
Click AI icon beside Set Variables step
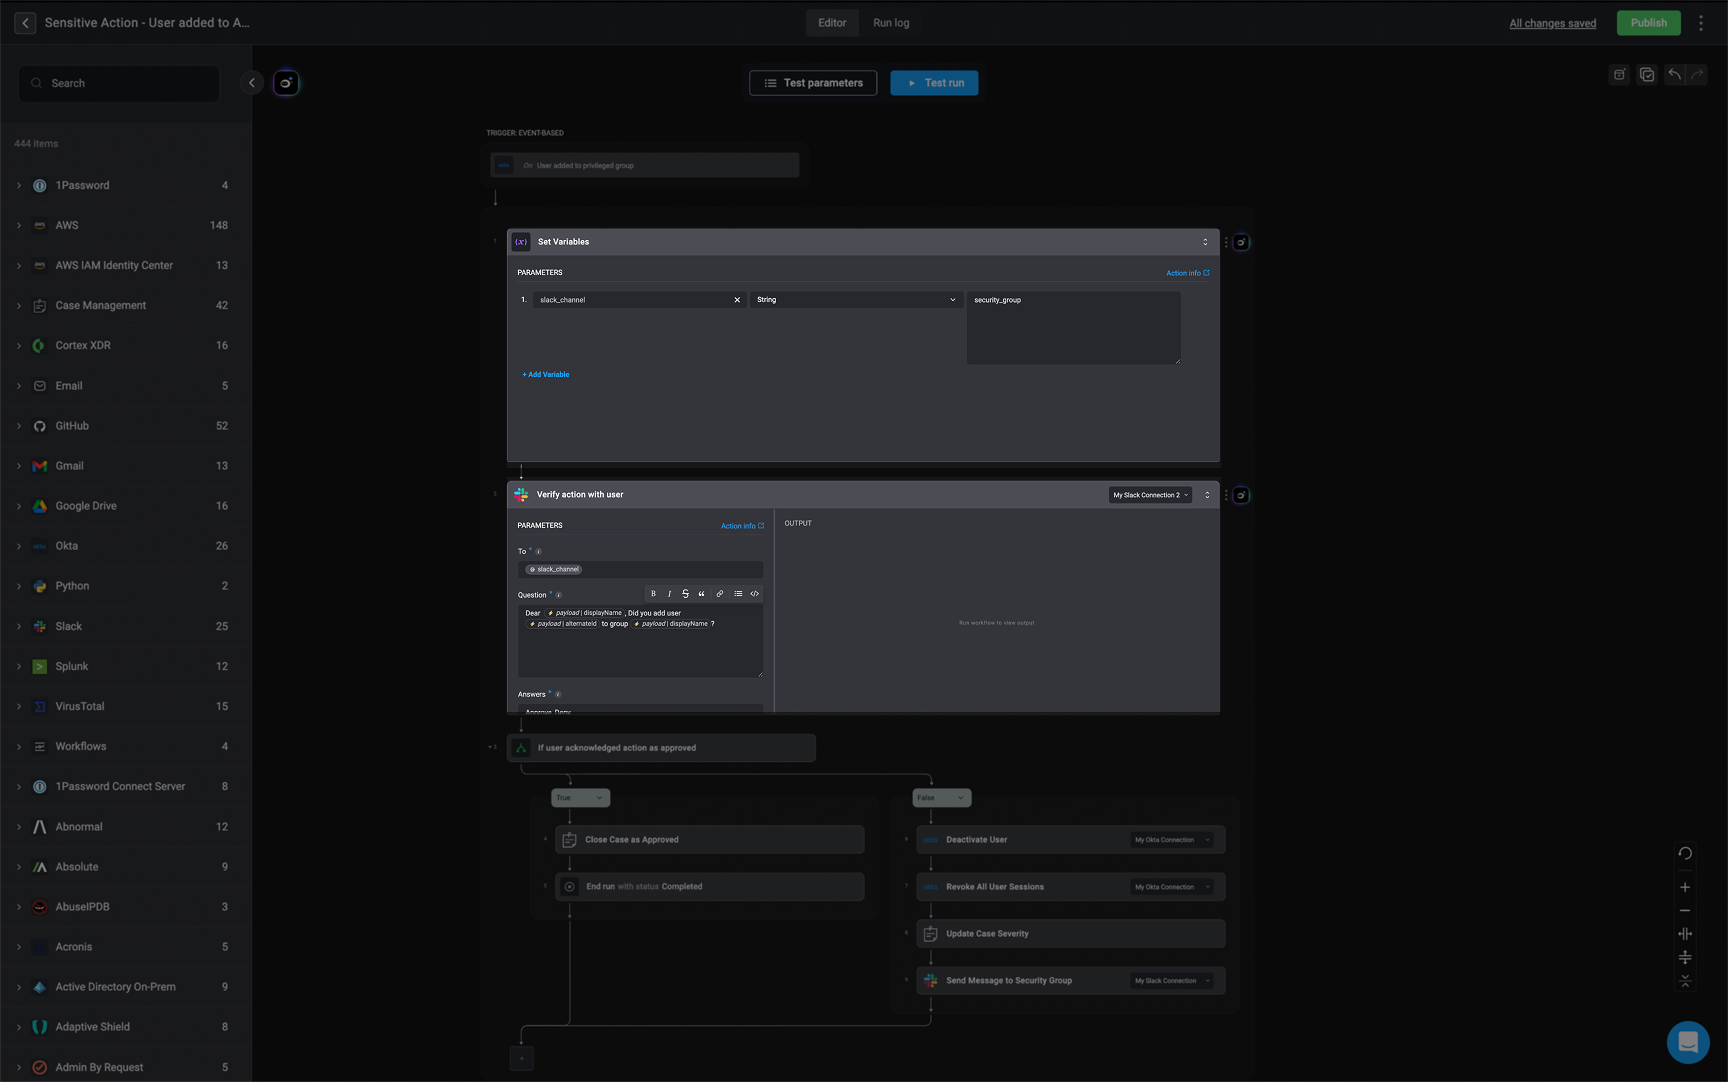[1241, 242]
